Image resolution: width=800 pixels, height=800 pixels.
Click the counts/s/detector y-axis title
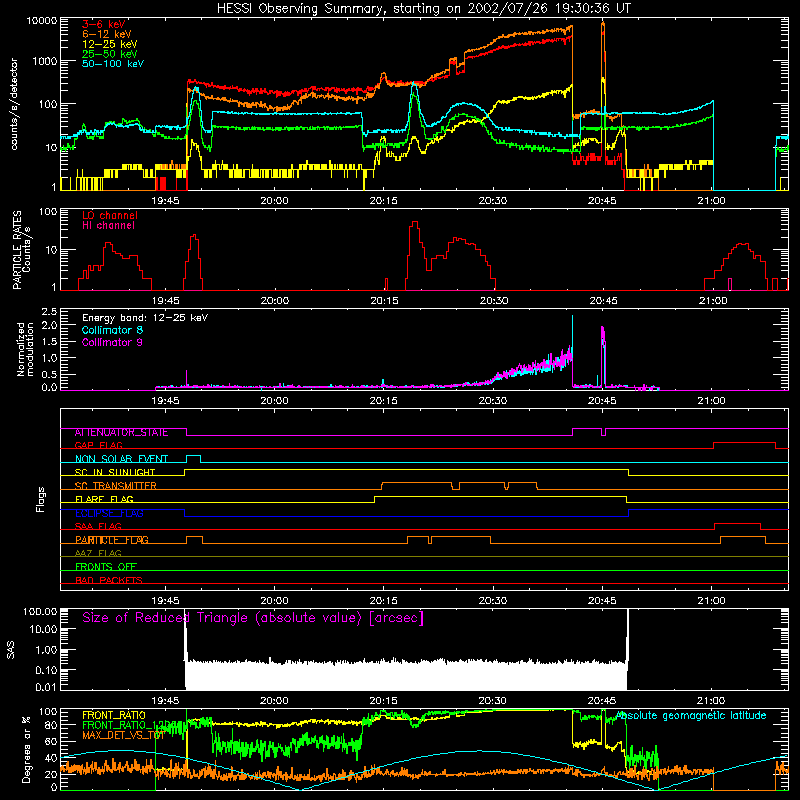coord(14,104)
